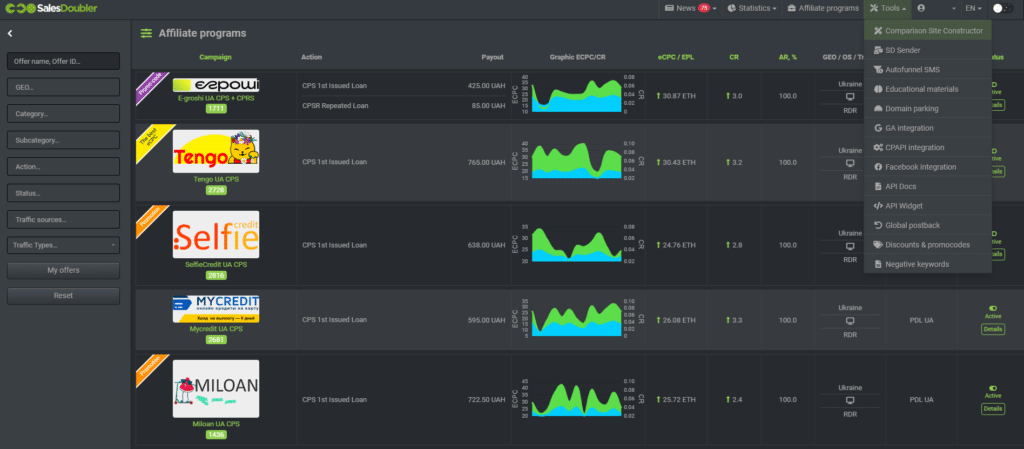
Task: Select Comparison Site Constructor from Tools menu
Action: point(927,31)
